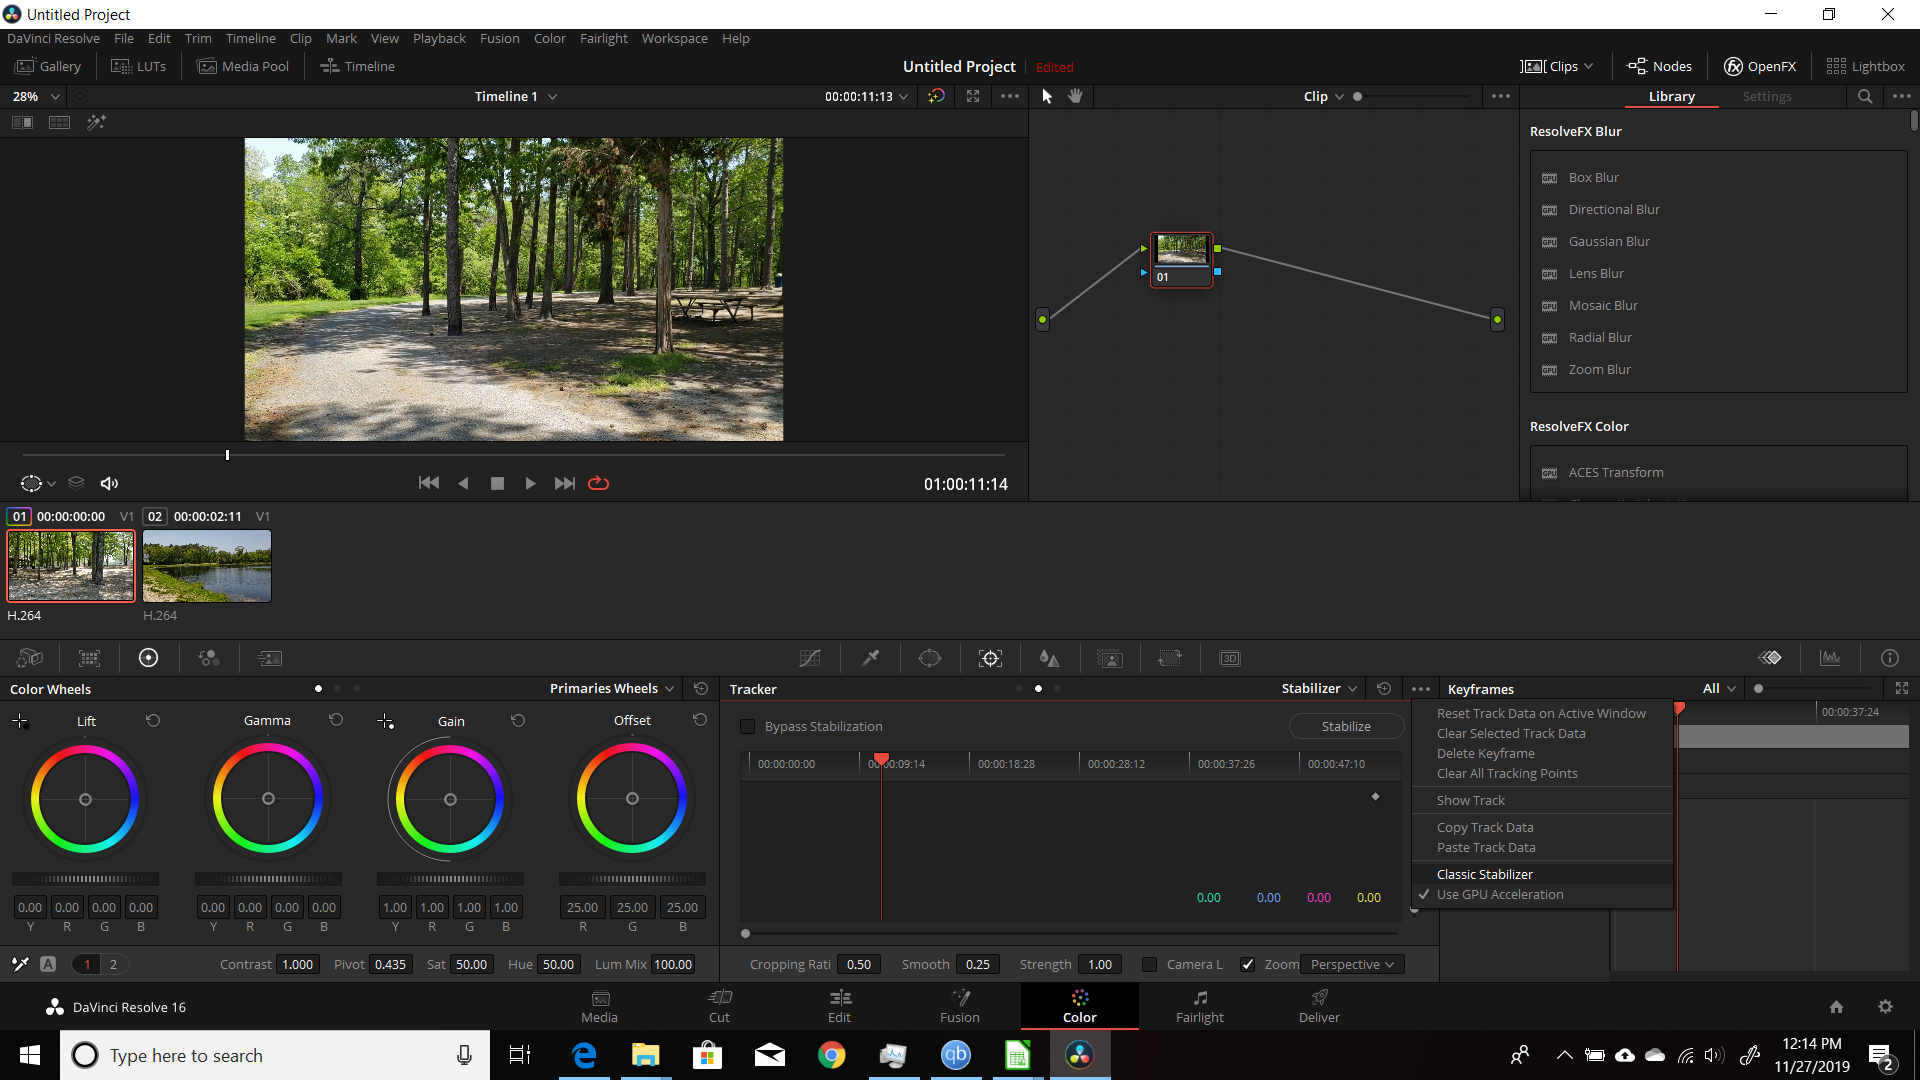Open the Playback menu
The image size is (1920, 1080).
pyautogui.click(x=439, y=38)
